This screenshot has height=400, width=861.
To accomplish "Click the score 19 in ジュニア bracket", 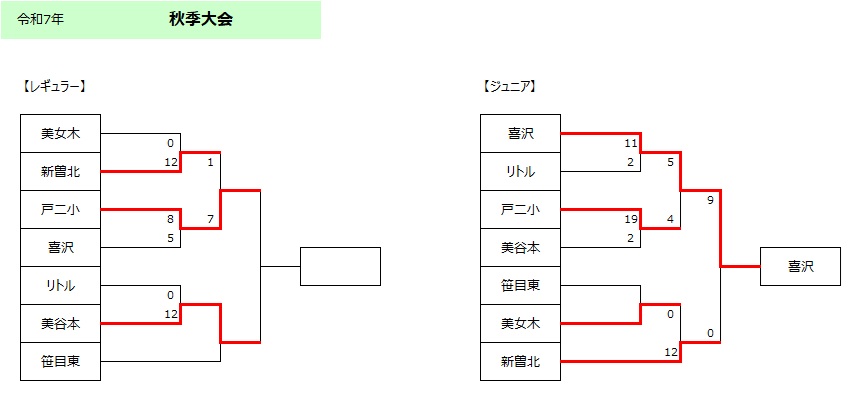I will [x=630, y=219].
